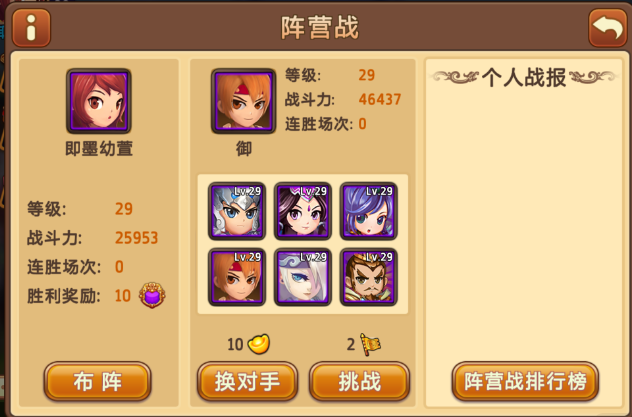Open the 阵营战排行榜 ranking button

pyautogui.click(x=525, y=381)
